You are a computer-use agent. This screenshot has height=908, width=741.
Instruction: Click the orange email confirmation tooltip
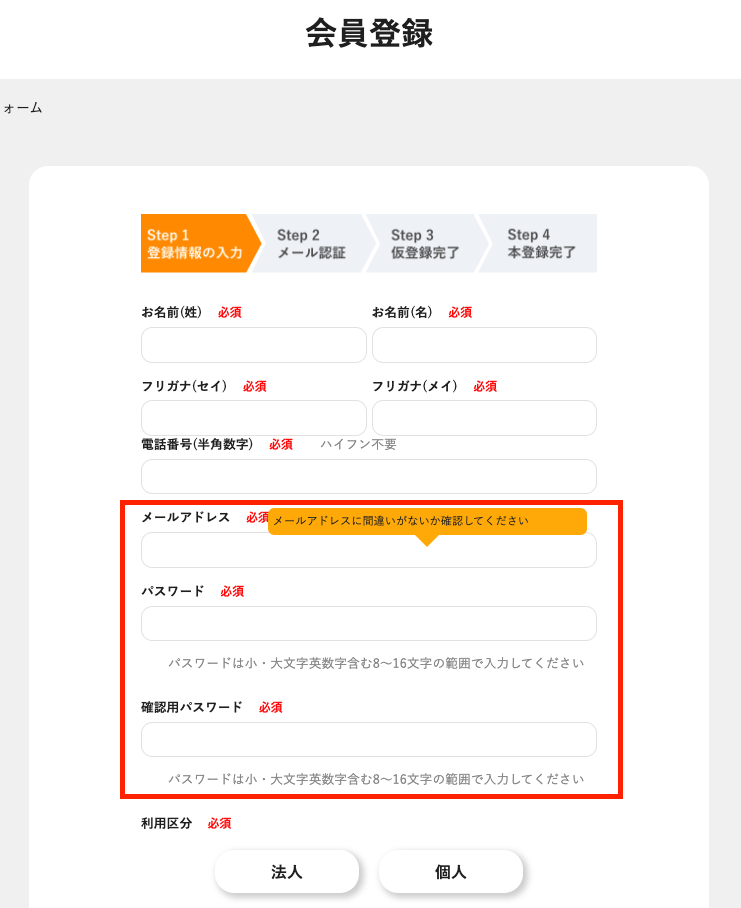pos(427,521)
